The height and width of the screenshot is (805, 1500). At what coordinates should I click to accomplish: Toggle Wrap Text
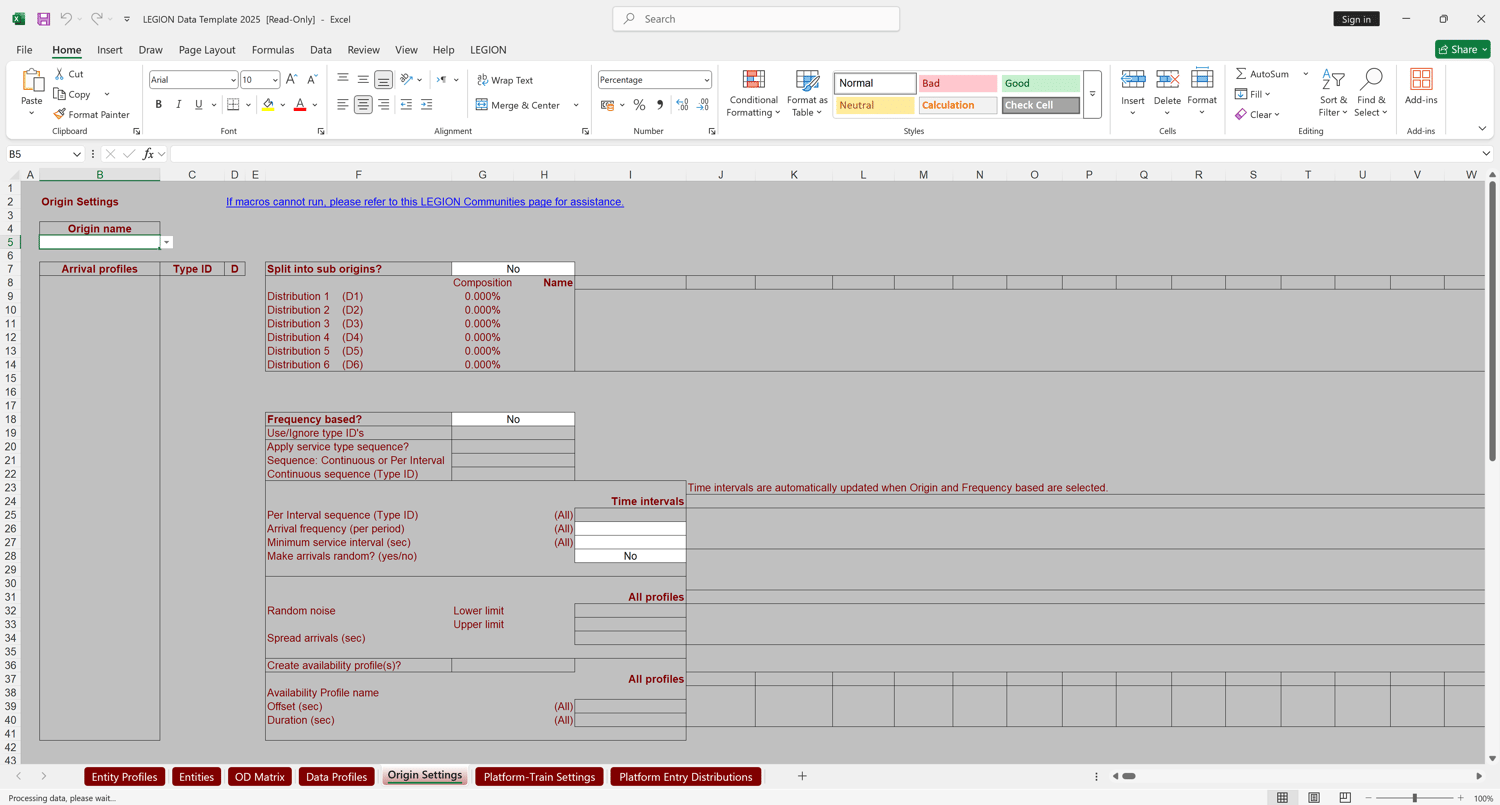click(x=505, y=80)
